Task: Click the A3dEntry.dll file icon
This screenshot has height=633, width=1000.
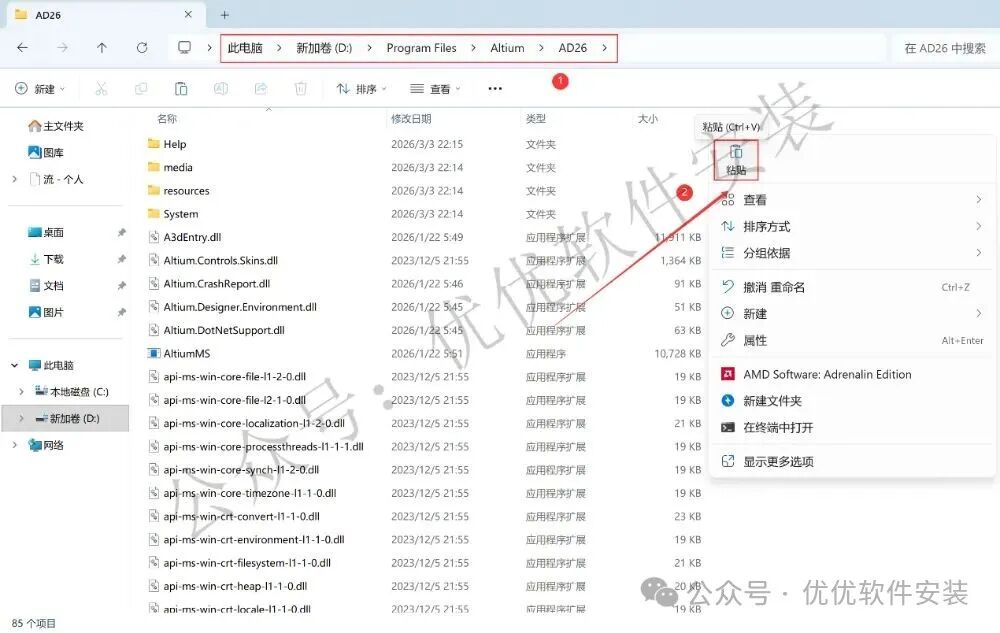Action: tap(154, 237)
